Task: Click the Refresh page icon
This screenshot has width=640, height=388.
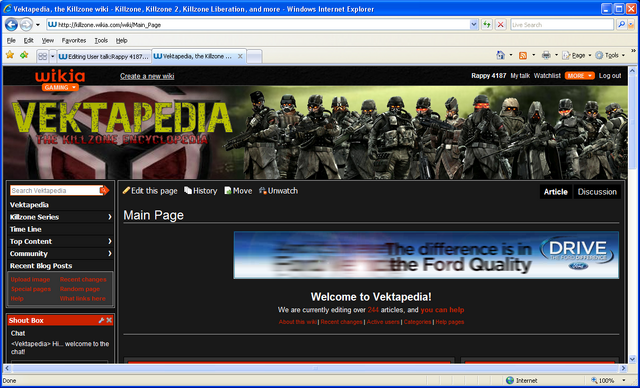Action: pos(487,24)
